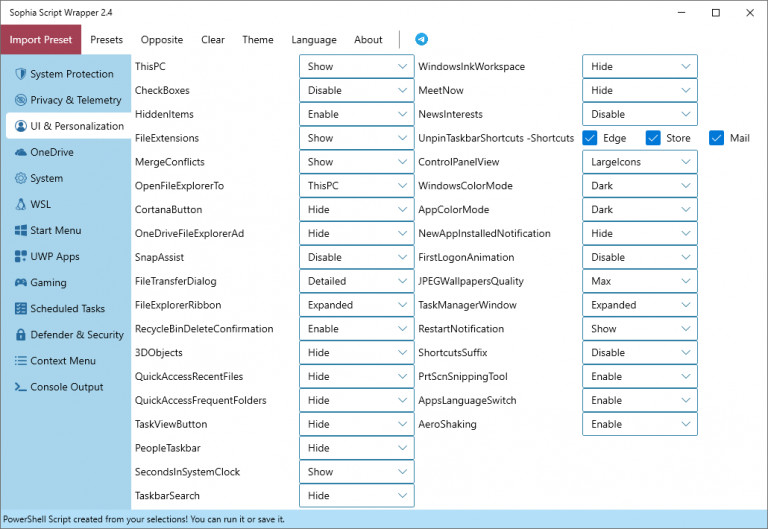Open the TaskbarSearch dropdown

(357, 496)
